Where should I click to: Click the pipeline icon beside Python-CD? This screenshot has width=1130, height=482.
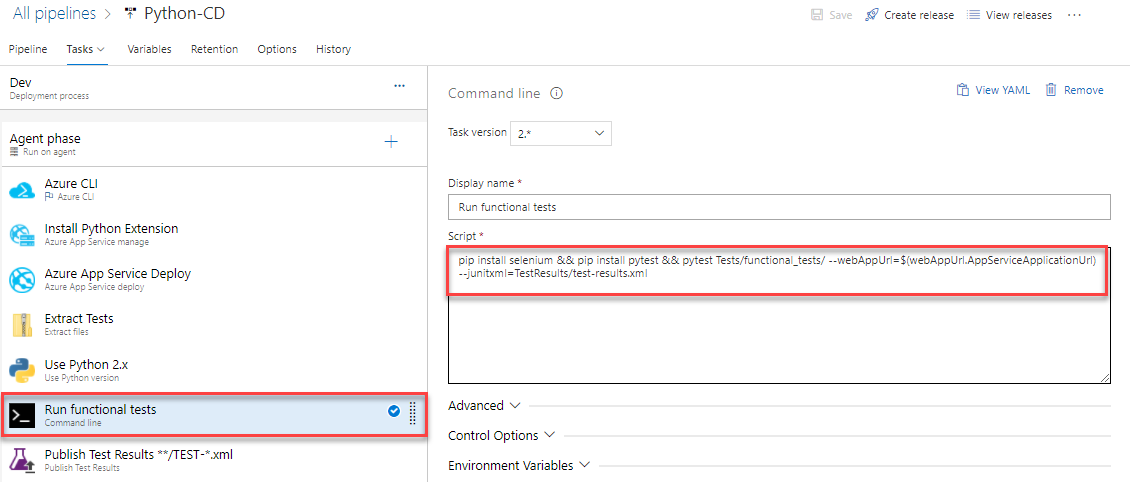coord(130,13)
